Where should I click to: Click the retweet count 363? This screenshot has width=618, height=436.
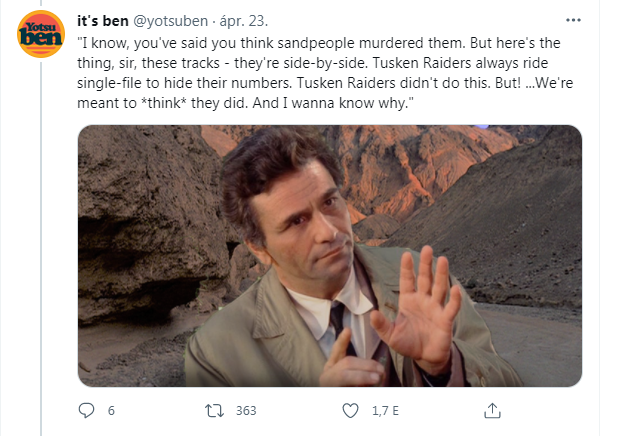coord(246,410)
